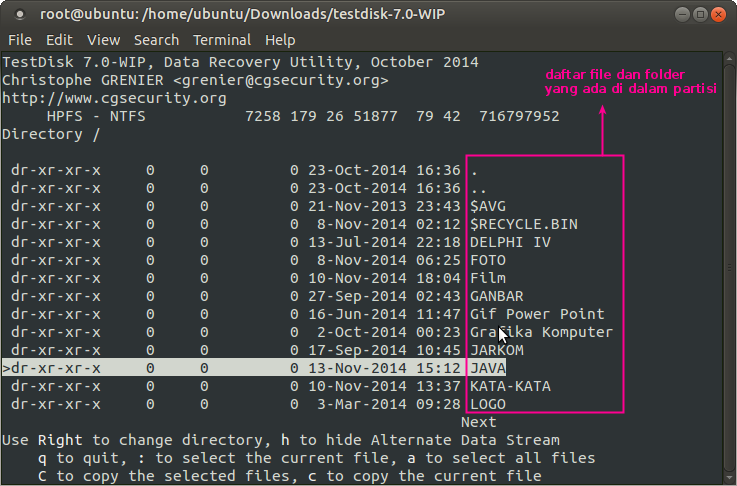
Task: Select the $AVG directory entry
Action: [488, 206]
